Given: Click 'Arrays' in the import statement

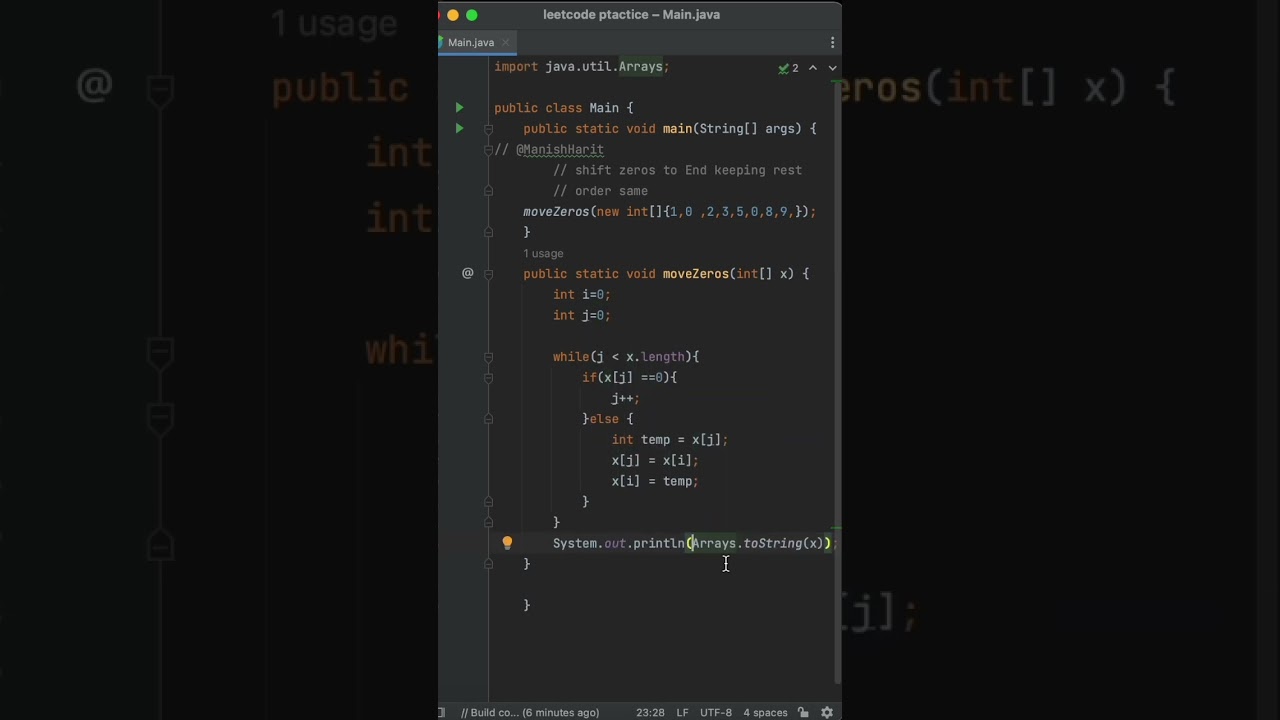Looking at the screenshot, I should (x=640, y=66).
